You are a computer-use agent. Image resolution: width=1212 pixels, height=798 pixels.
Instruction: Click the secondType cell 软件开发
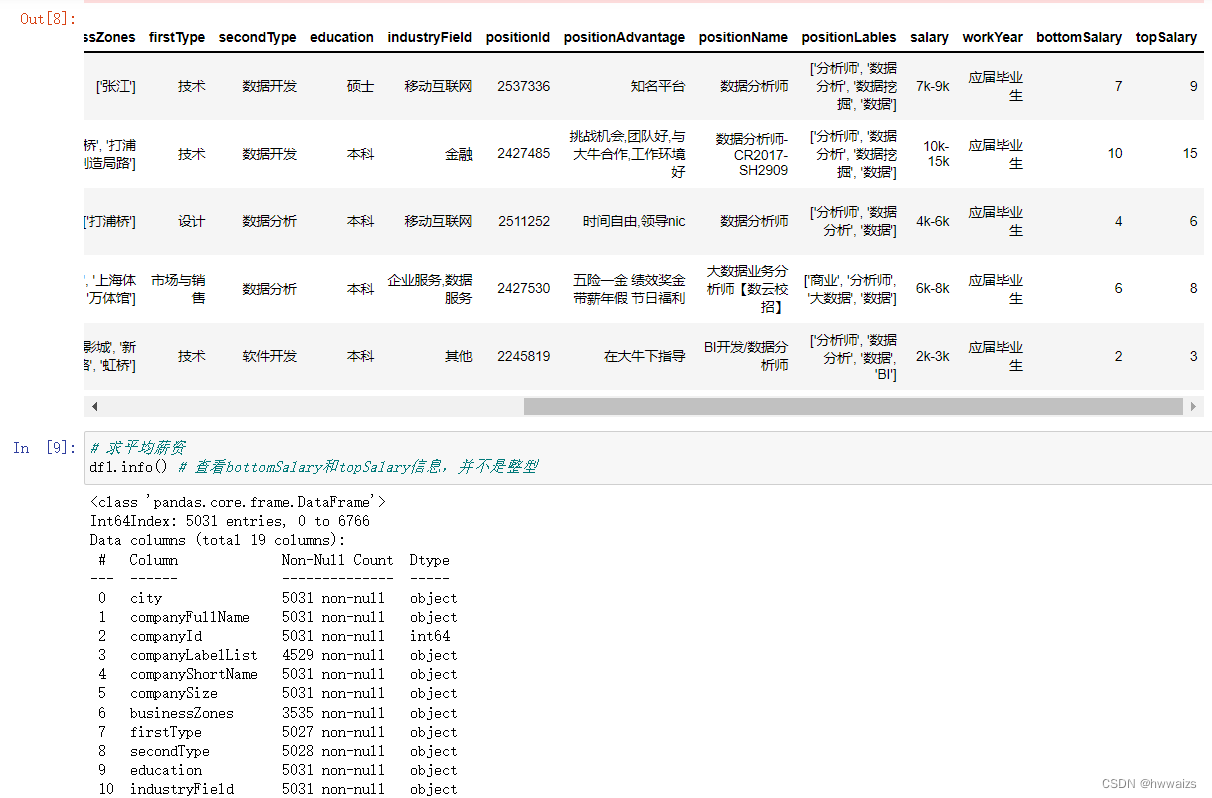click(x=270, y=356)
